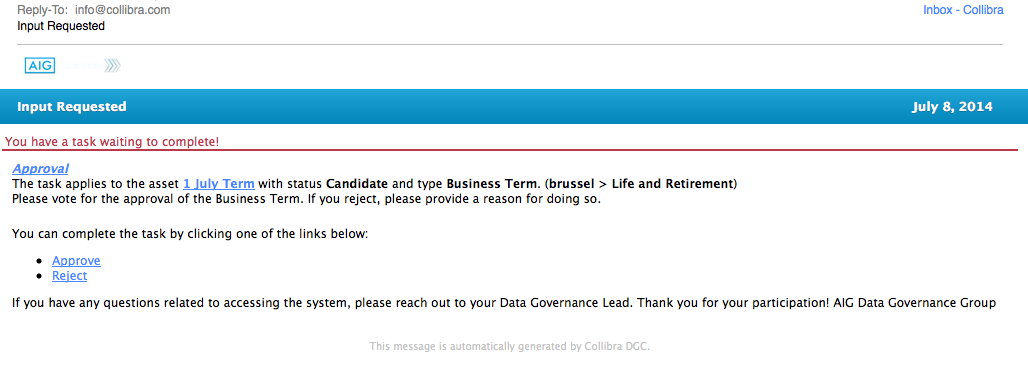Go to the Inbox - Collibra mailbox
The image size is (1028, 375).
(963, 10)
